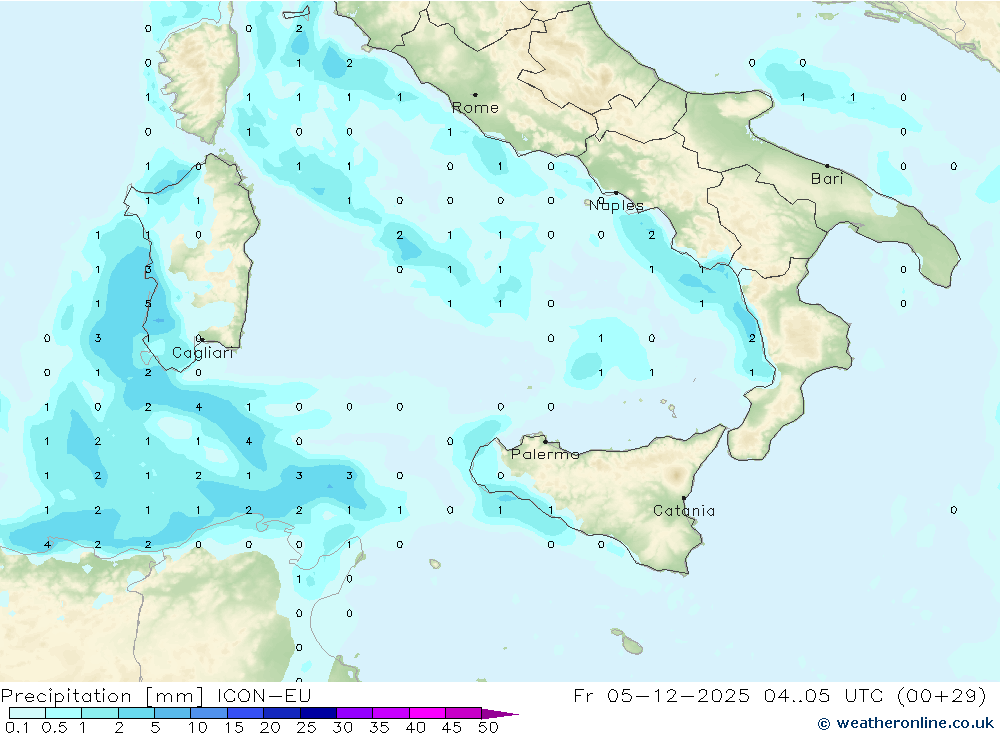The width and height of the screenshot is (1000, 733).
Task: Click the legend value '0.5'
Action: (54, 727)
